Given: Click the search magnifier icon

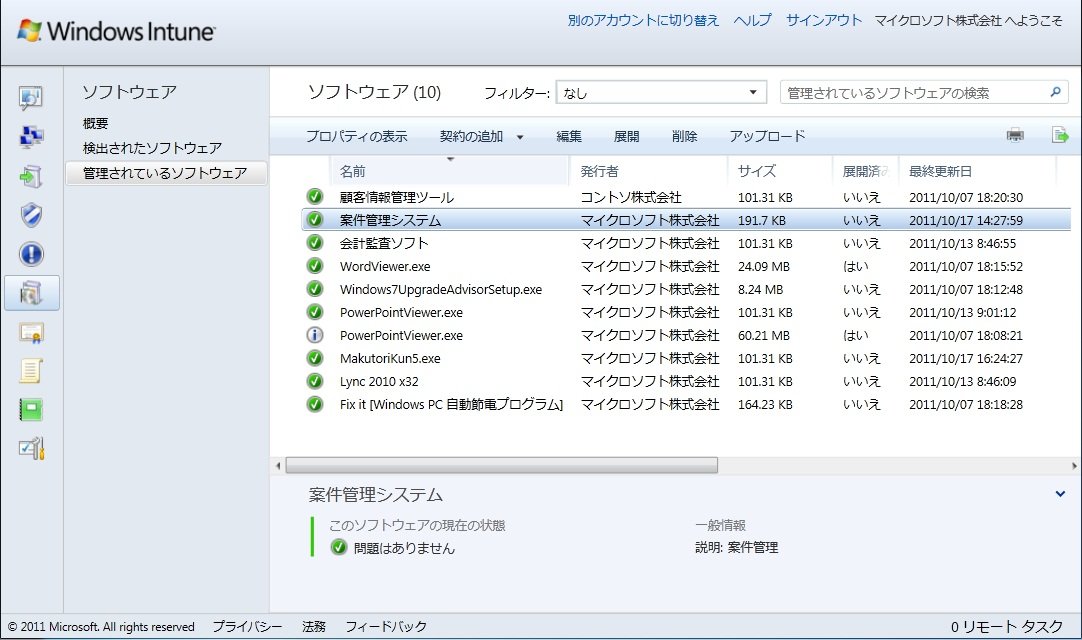Looking at the screenshot, I should click(1055, 92).
